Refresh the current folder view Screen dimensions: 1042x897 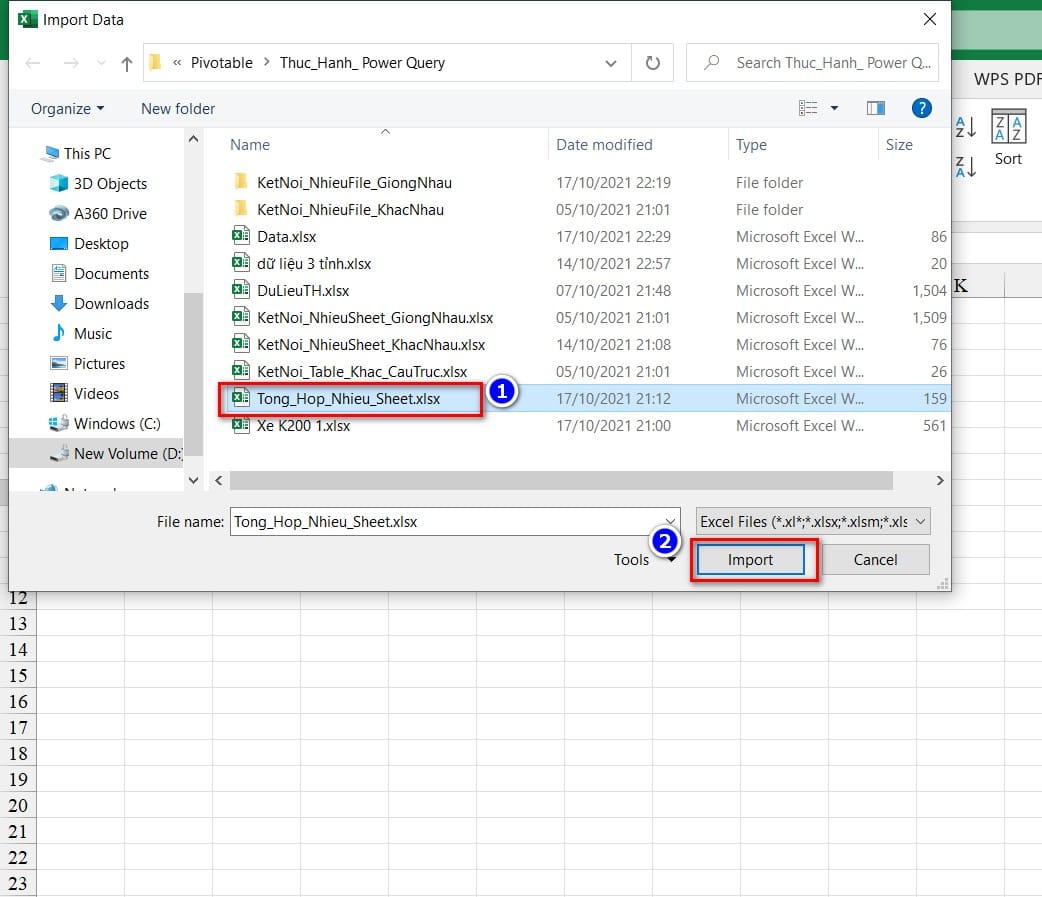(652, 62)
